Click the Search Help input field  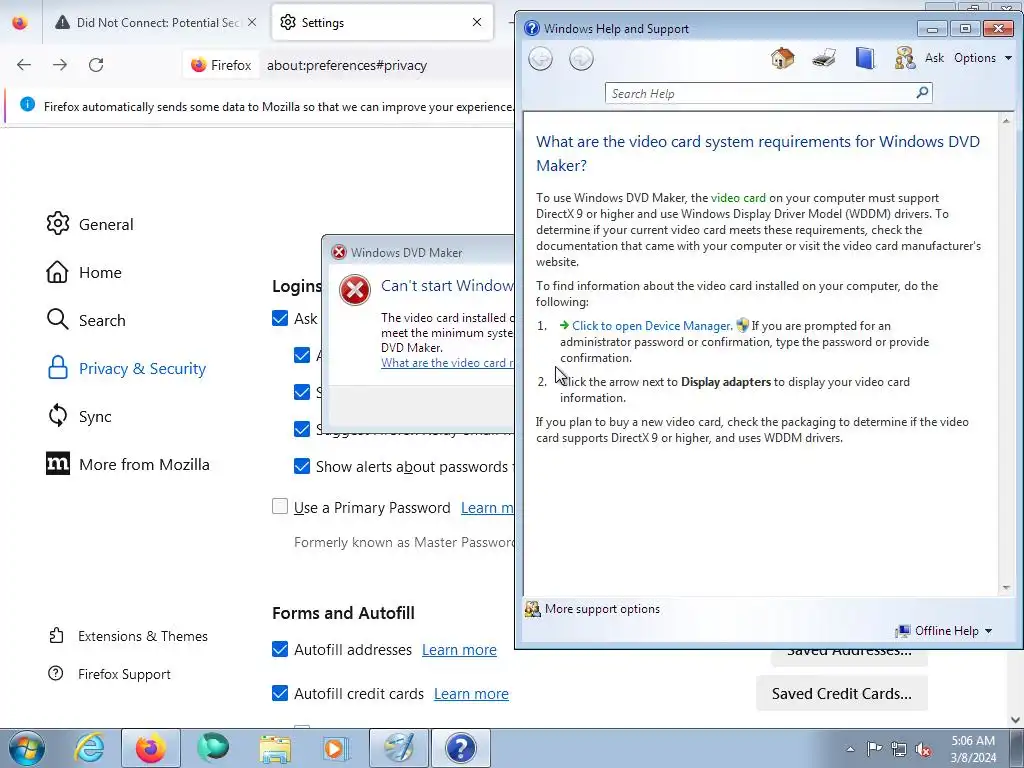coord(761,93)
